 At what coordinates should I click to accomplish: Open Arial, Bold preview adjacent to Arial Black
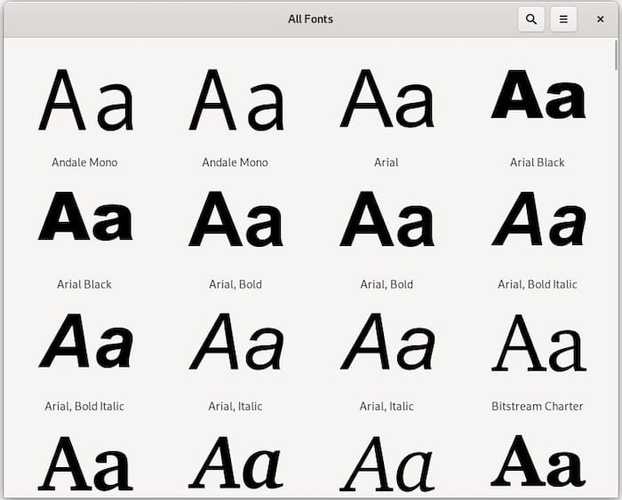tap(236, 219)
